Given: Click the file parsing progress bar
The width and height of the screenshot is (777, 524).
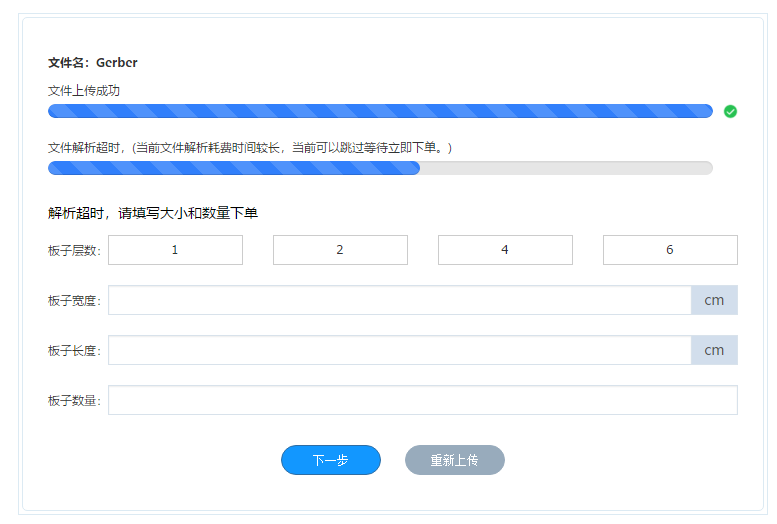Looking at the screenshot, I should point(381,168).
